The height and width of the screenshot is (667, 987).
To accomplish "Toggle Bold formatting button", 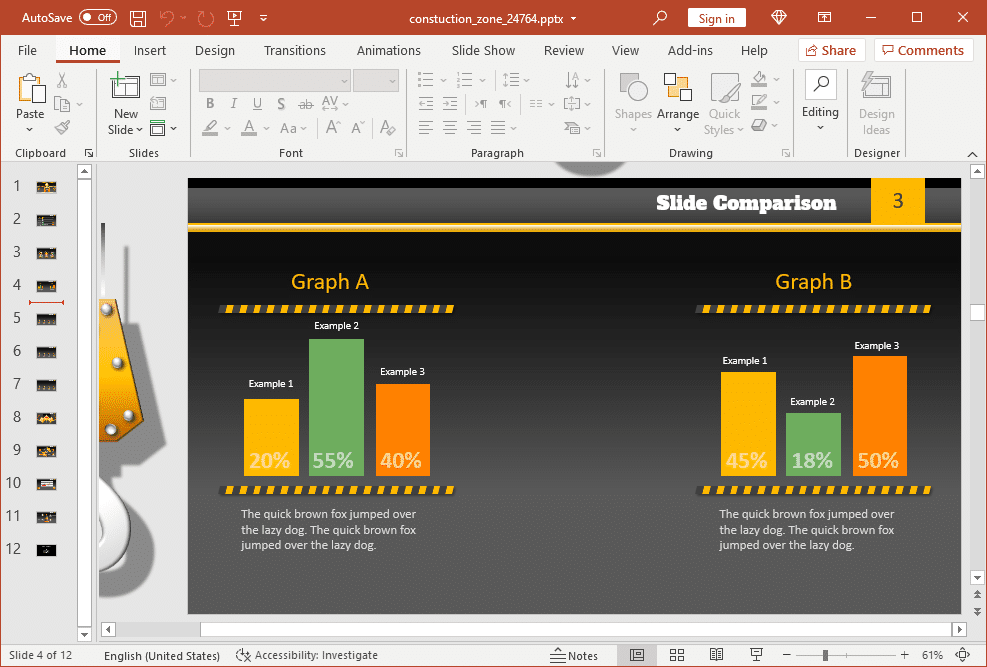I will click(x=210, y=104).
